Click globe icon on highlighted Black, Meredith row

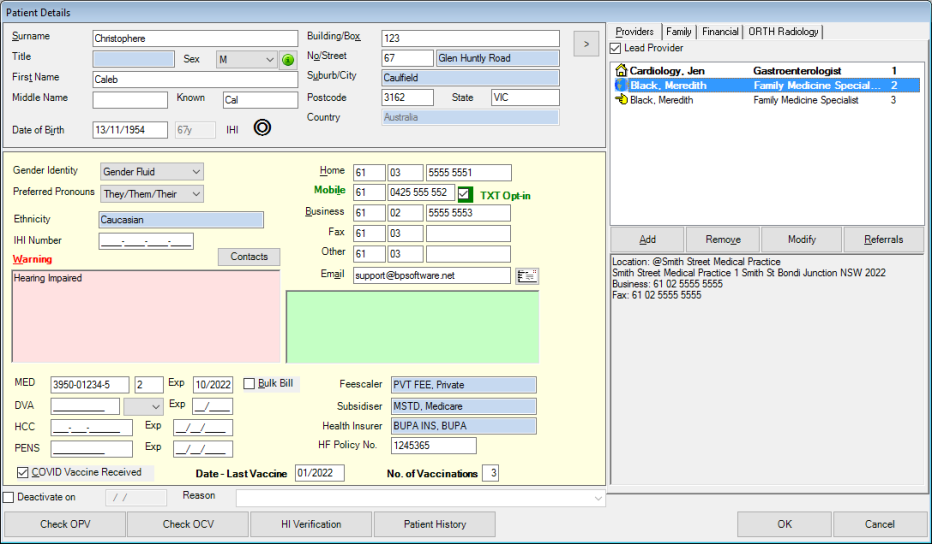click(x=621, y=85)
